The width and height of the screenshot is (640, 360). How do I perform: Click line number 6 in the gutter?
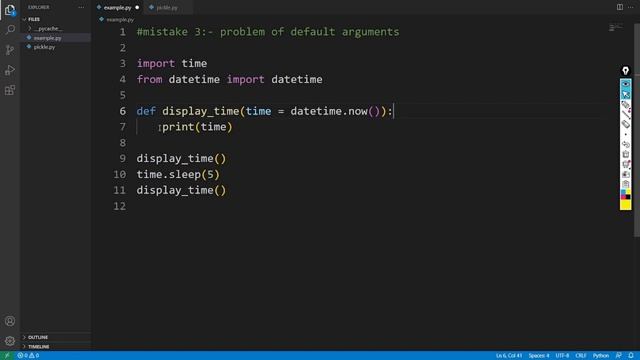122,111
